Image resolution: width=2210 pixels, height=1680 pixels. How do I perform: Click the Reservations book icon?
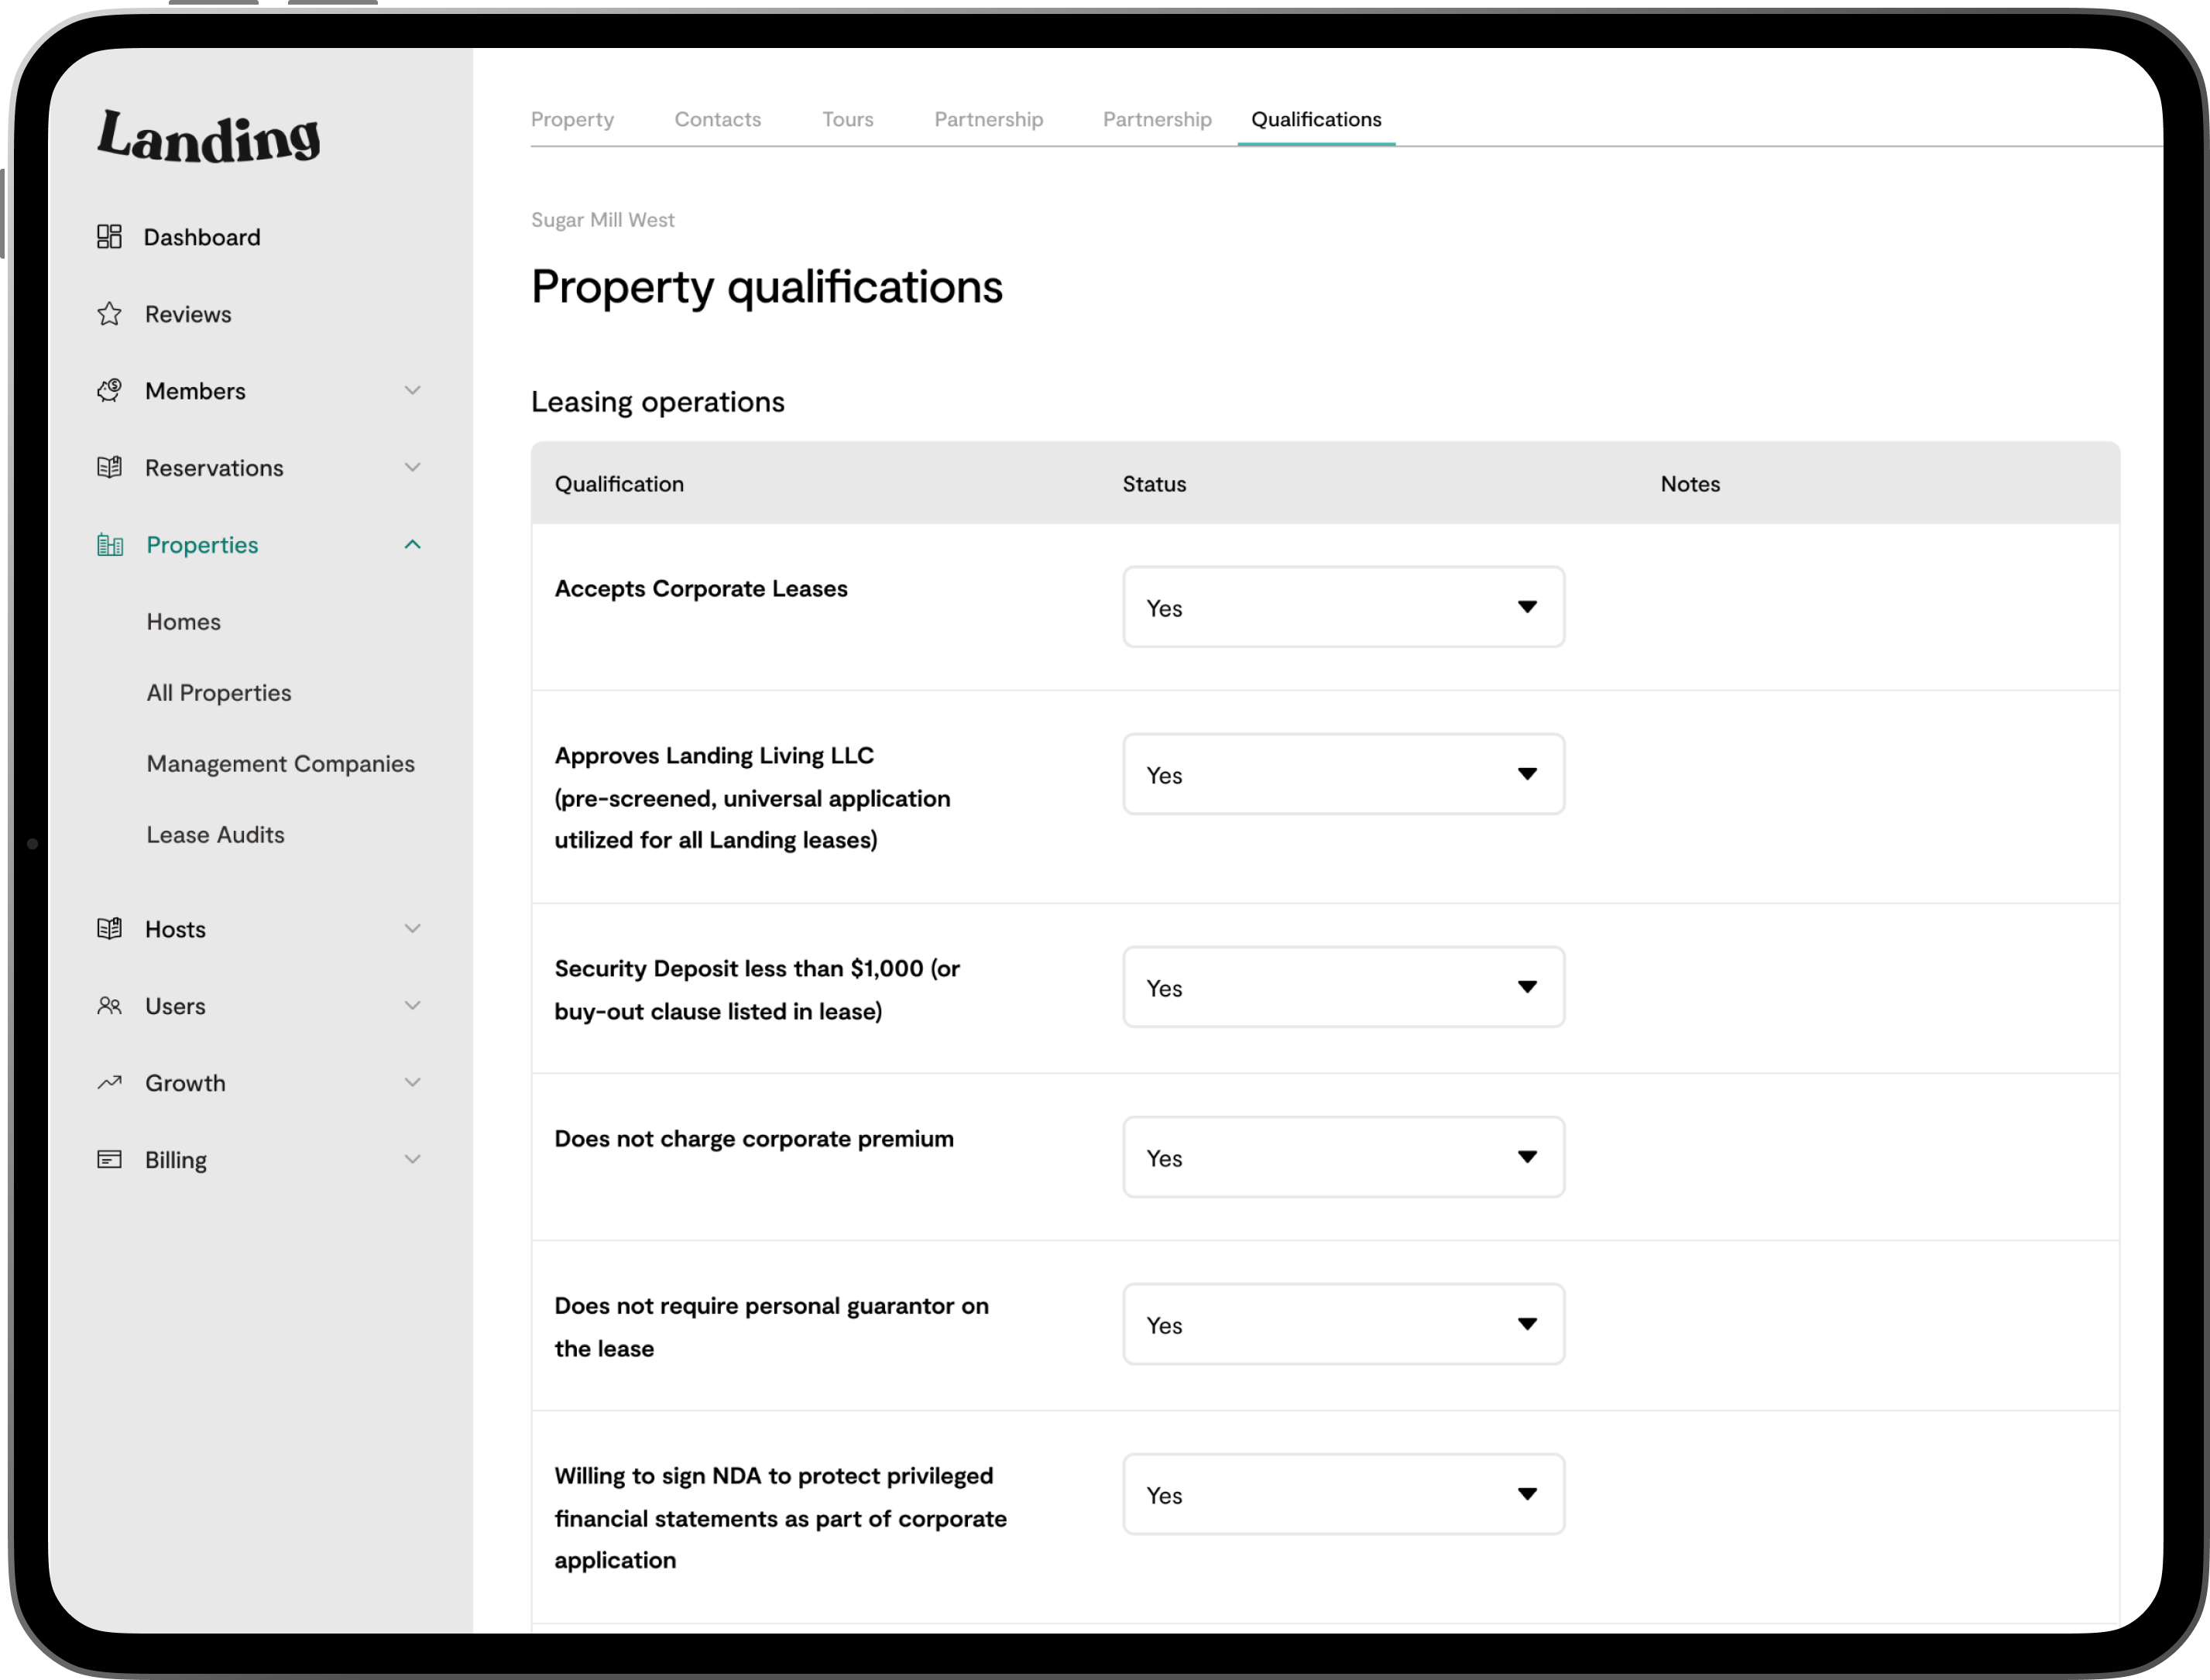coord(109,467)
